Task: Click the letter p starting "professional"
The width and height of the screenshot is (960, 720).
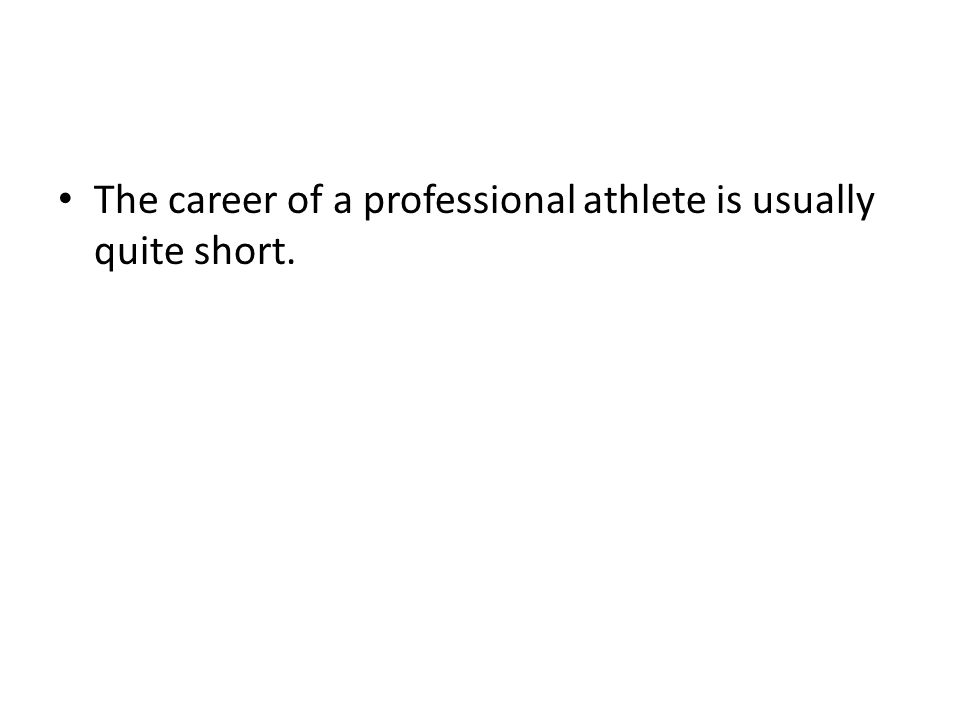Action: point(374,206)
